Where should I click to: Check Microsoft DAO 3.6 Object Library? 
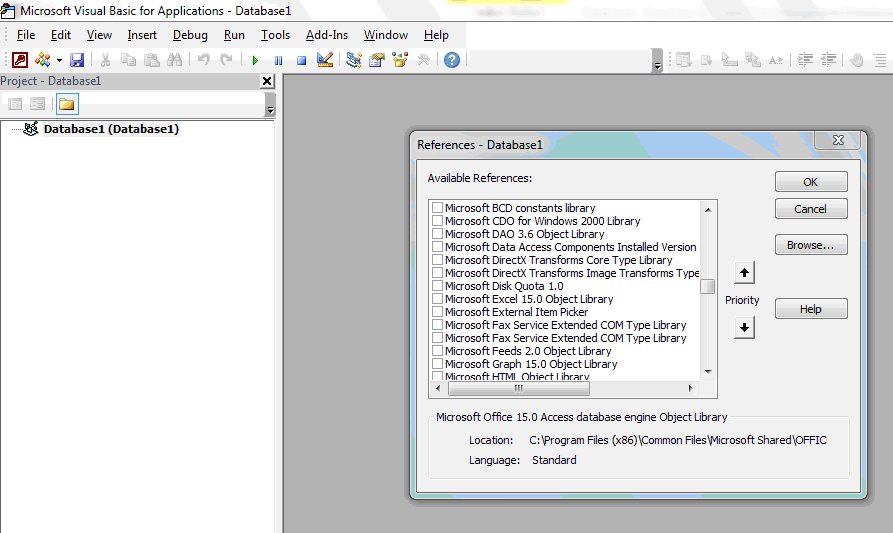pyautogui.click(x=437, y=233)
